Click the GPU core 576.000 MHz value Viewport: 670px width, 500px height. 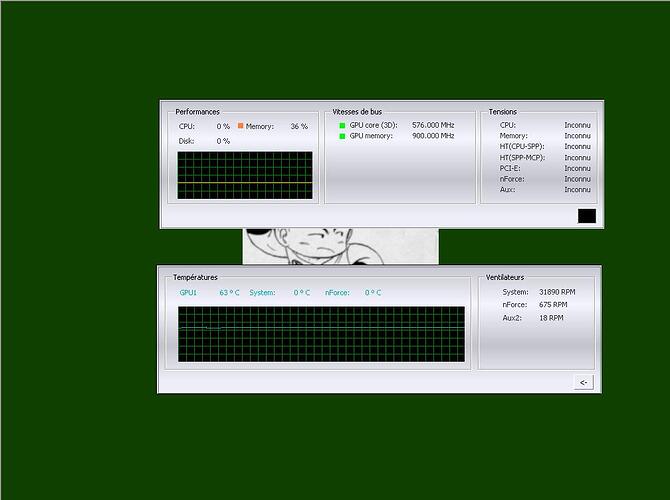pyautogui.click(x=433, y=125)
